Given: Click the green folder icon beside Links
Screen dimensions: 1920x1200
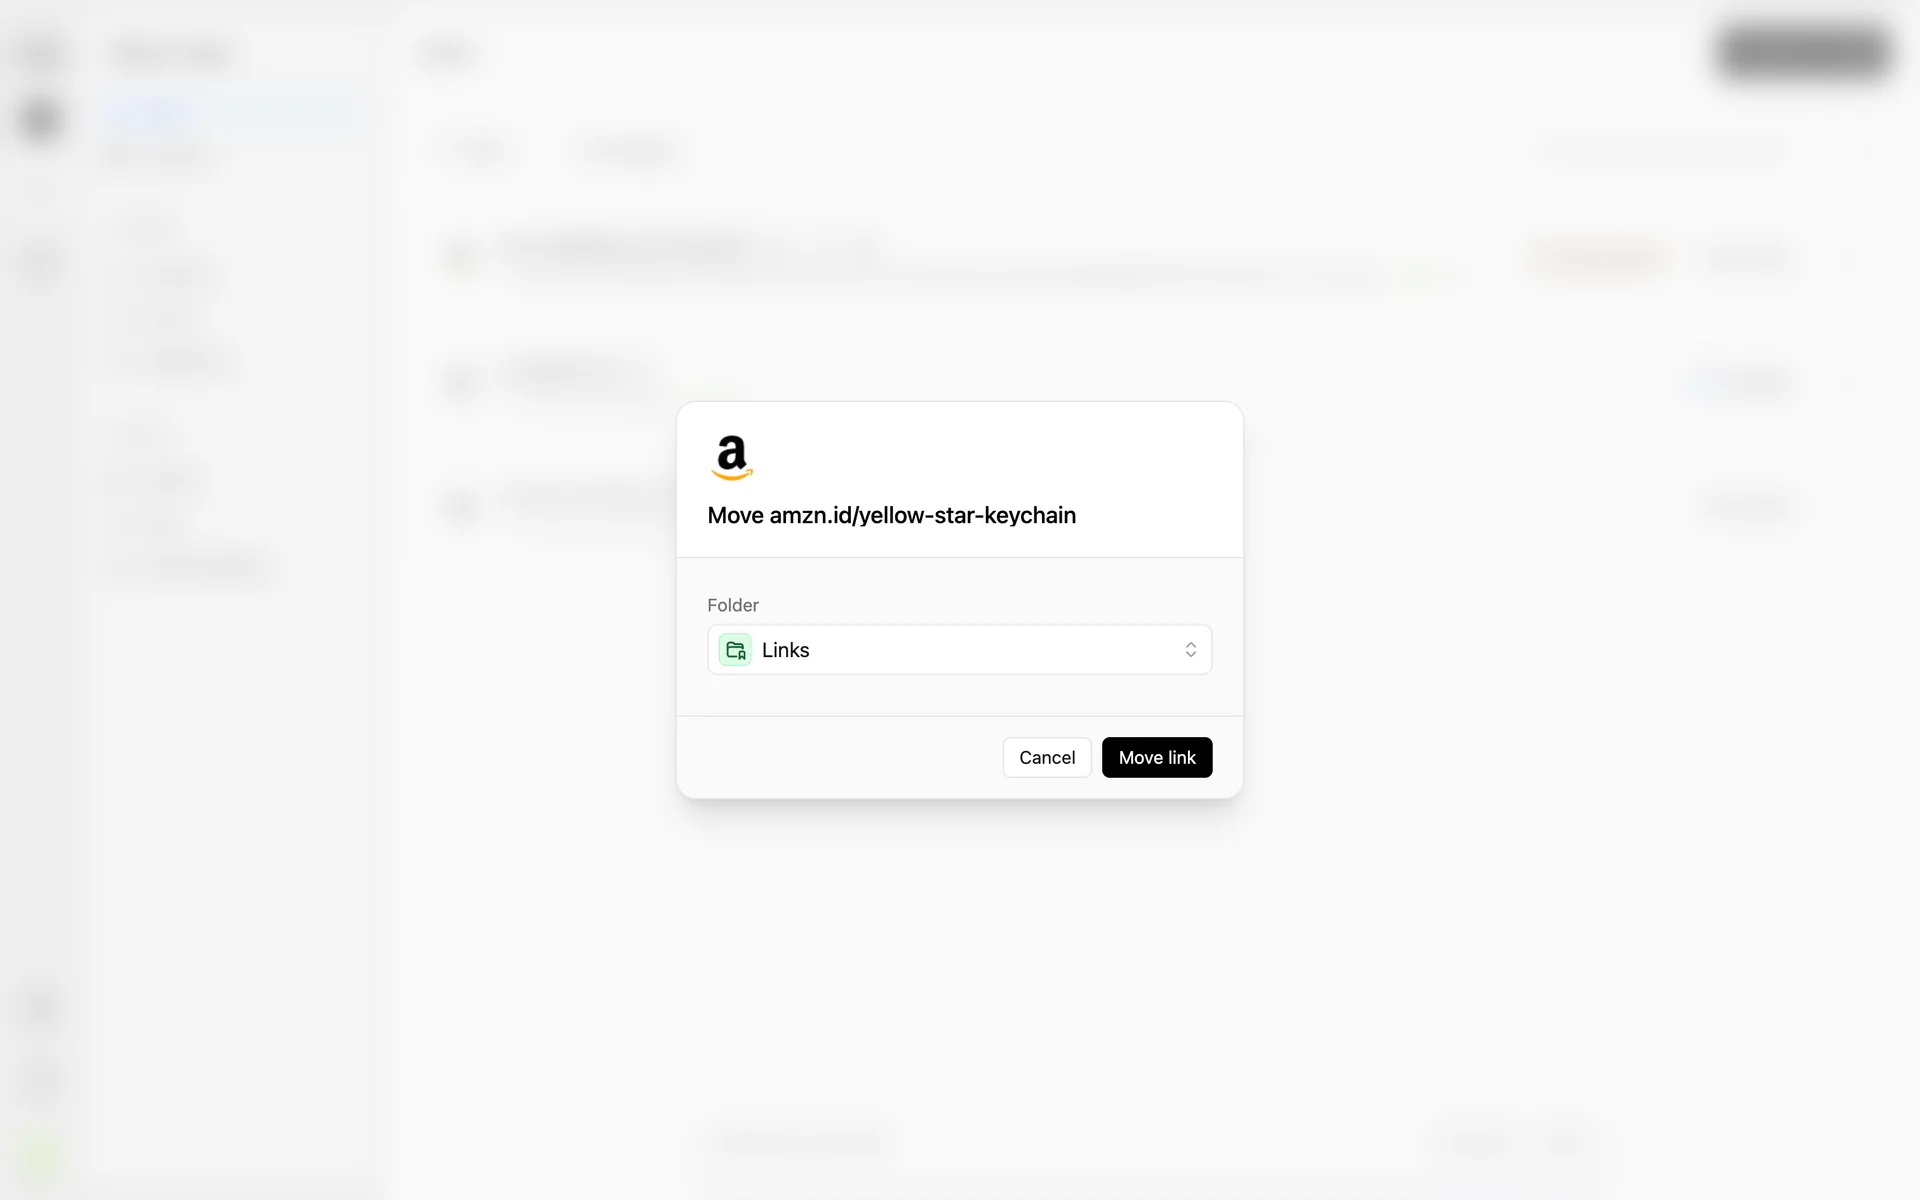Looking at the screenshot, I should pos(735,650).
